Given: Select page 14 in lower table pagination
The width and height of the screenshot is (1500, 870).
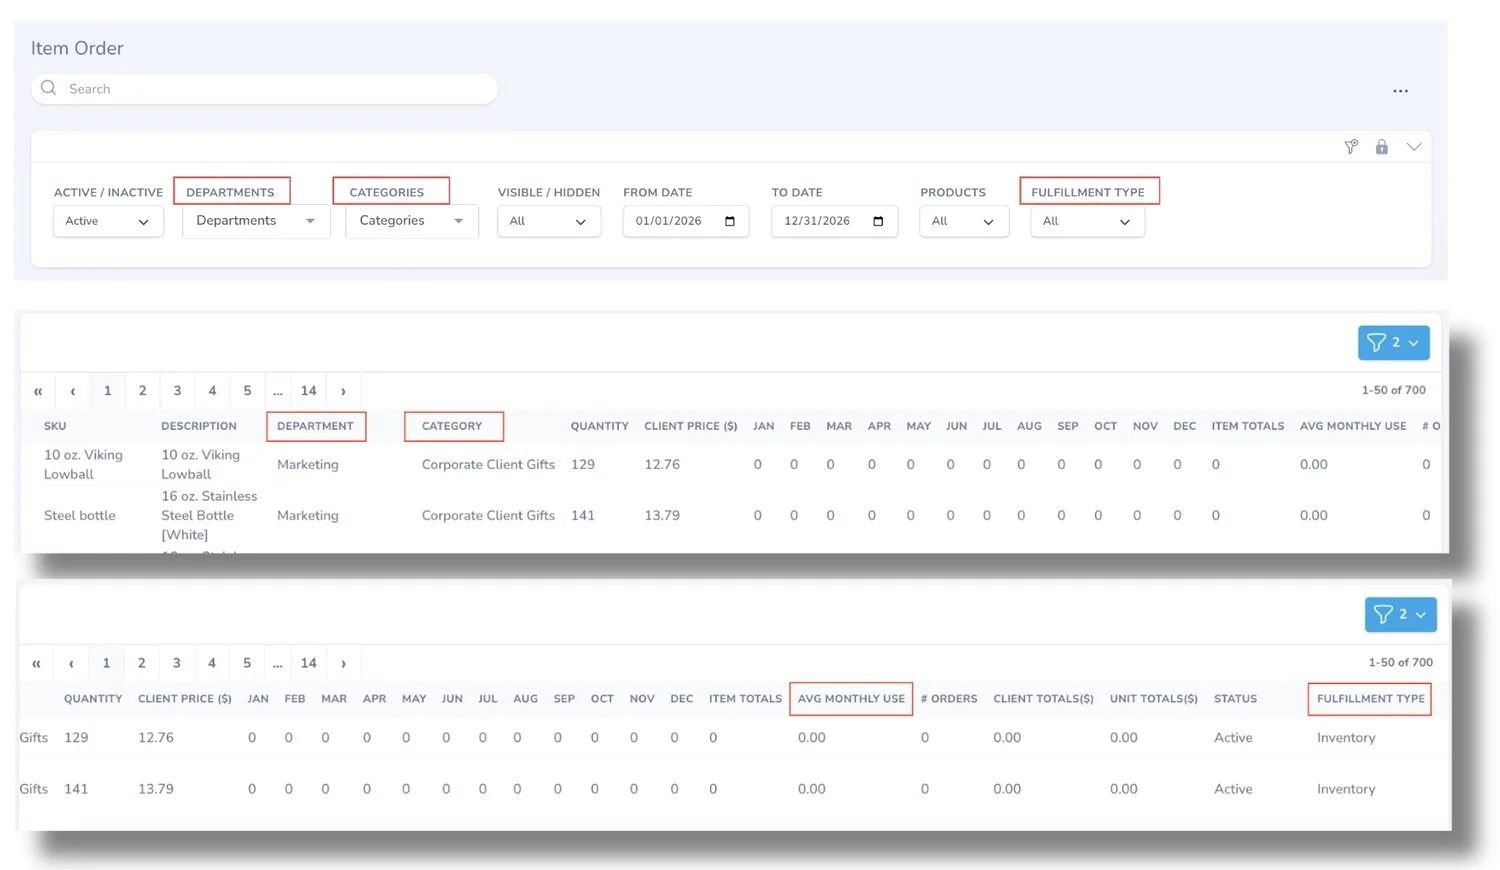Looking at the screenshot, I should [309, 663].
